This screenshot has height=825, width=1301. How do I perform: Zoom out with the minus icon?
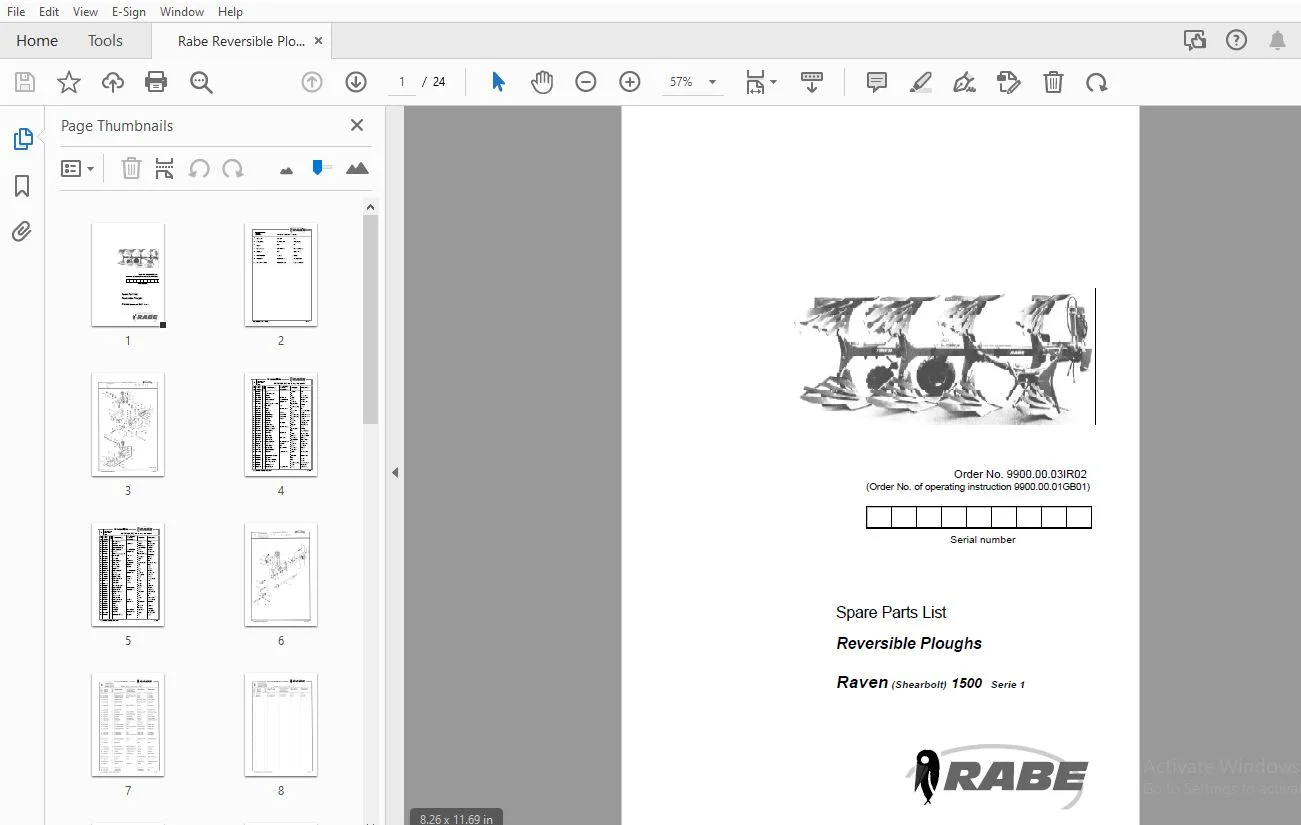586,82
